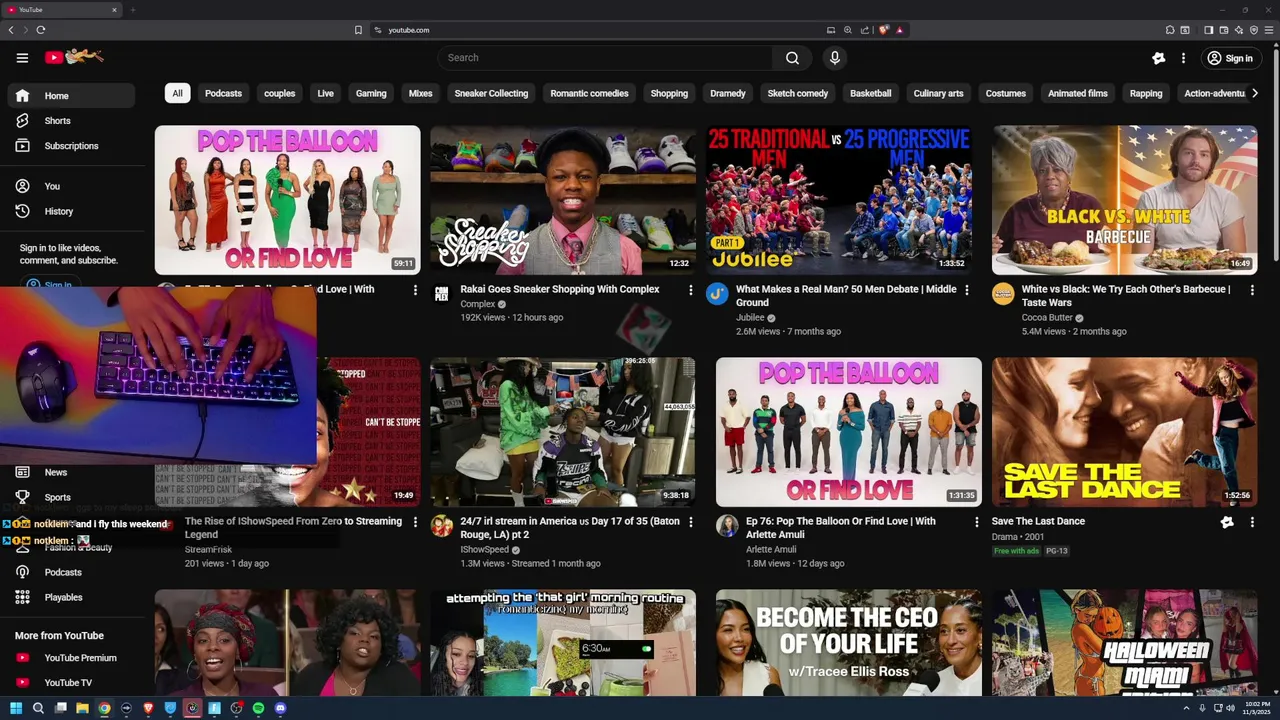Open action menu for 24/7 irl stream video
The image size is (1280, 720).
tap(690, 522)
